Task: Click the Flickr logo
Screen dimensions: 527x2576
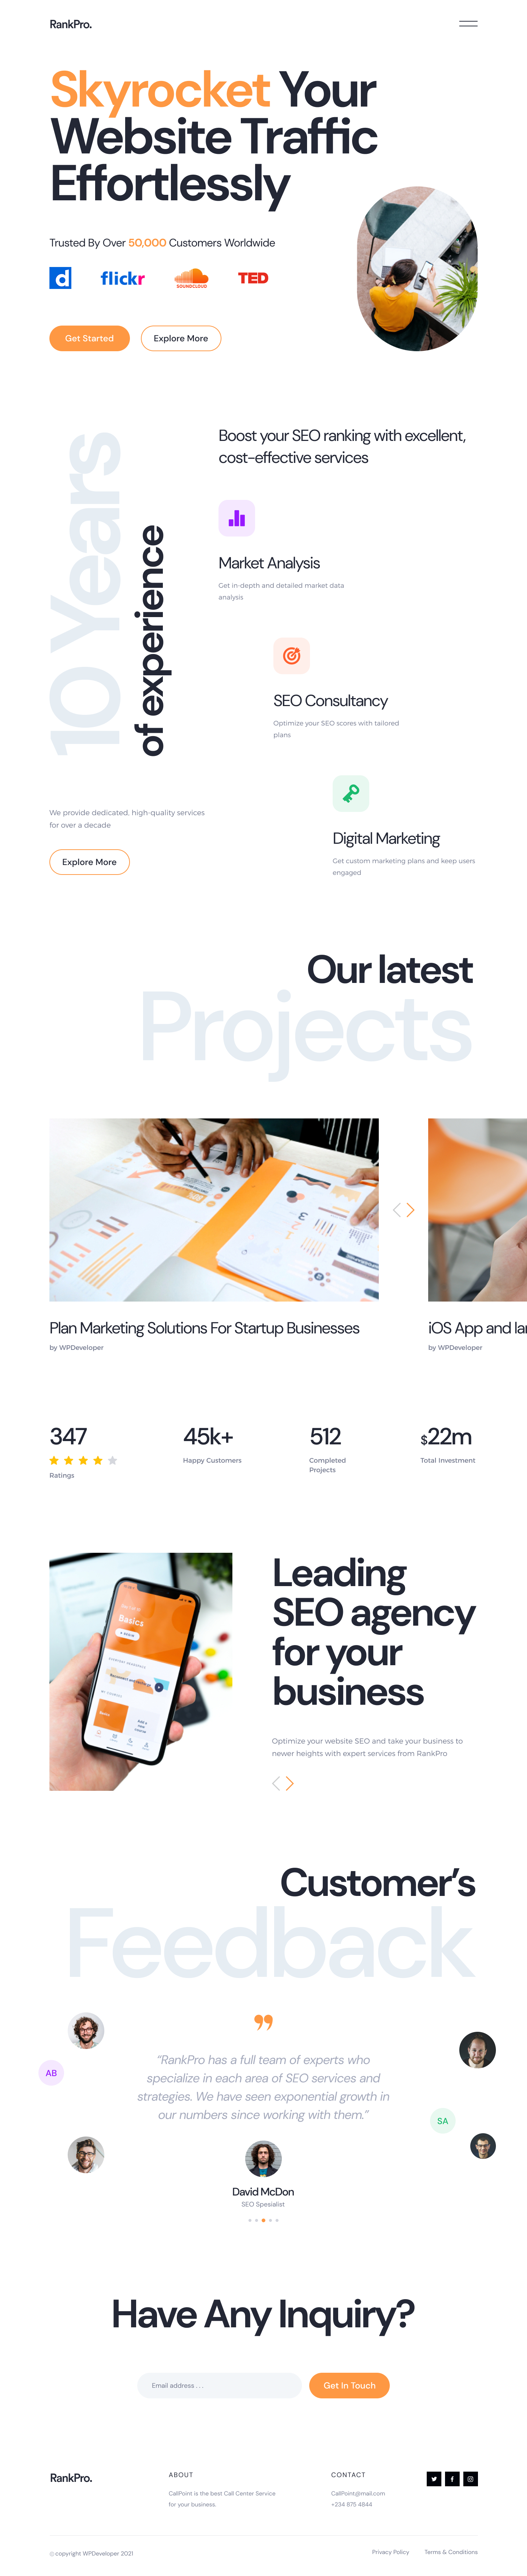Action: tap(122, 278)
